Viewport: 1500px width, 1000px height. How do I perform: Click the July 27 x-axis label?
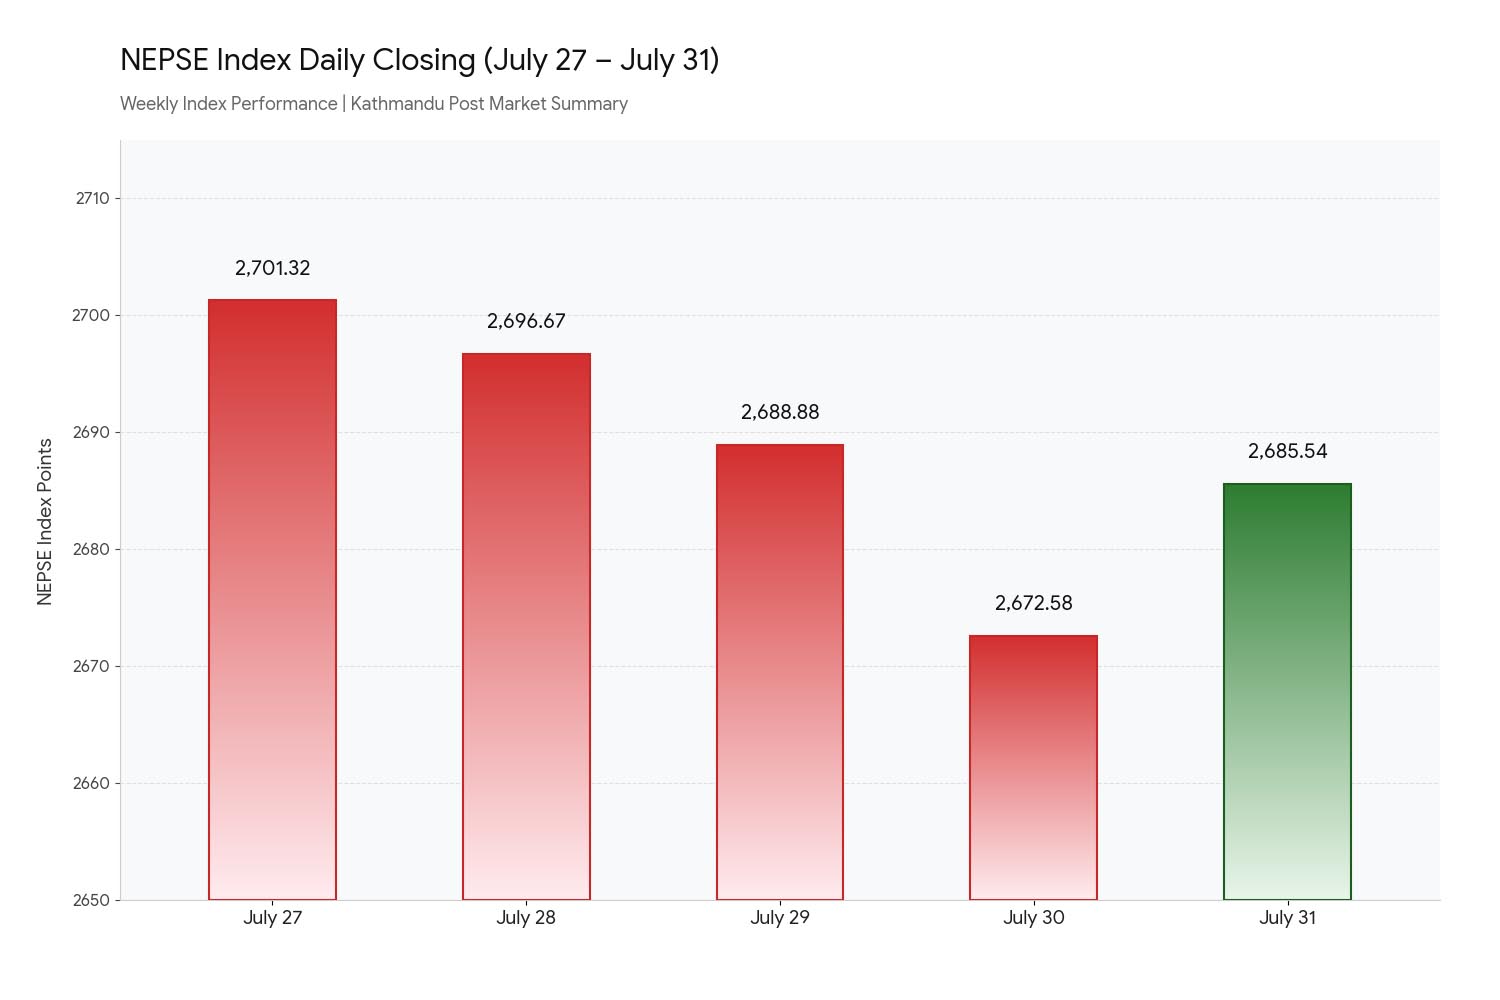click(x=272, y=917)
